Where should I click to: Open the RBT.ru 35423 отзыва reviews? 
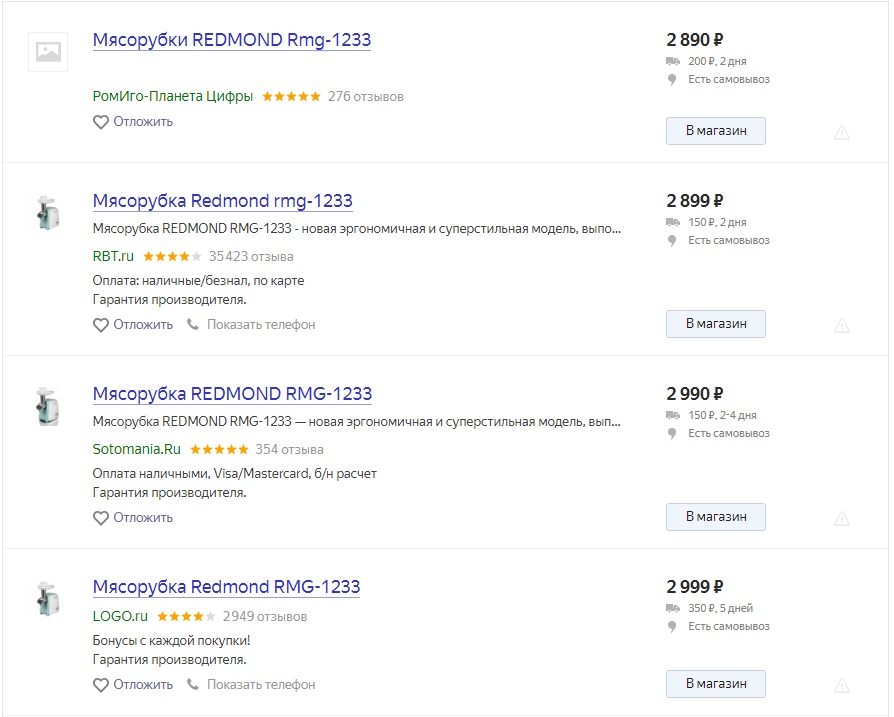pos(251,256)
